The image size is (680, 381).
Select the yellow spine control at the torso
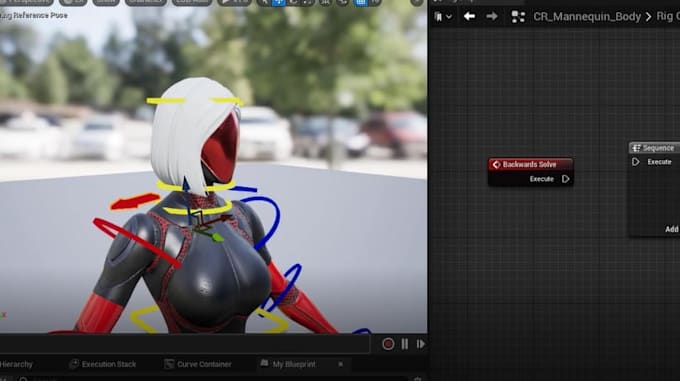tap(144, 319)
